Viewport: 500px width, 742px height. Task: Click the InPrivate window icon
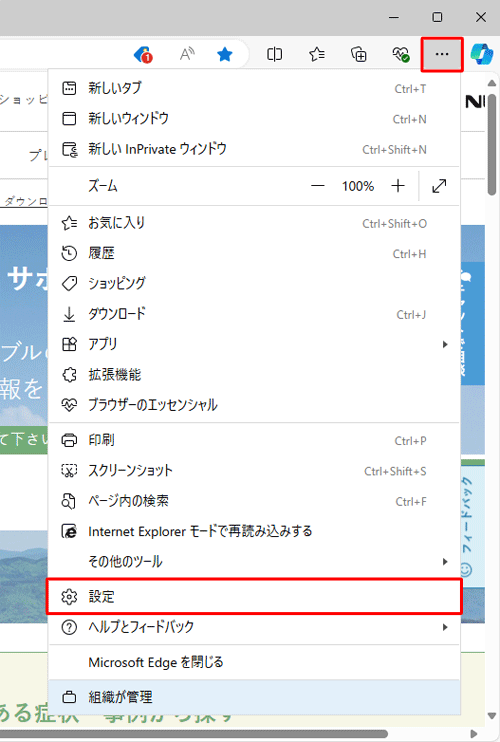click(70, 149)
